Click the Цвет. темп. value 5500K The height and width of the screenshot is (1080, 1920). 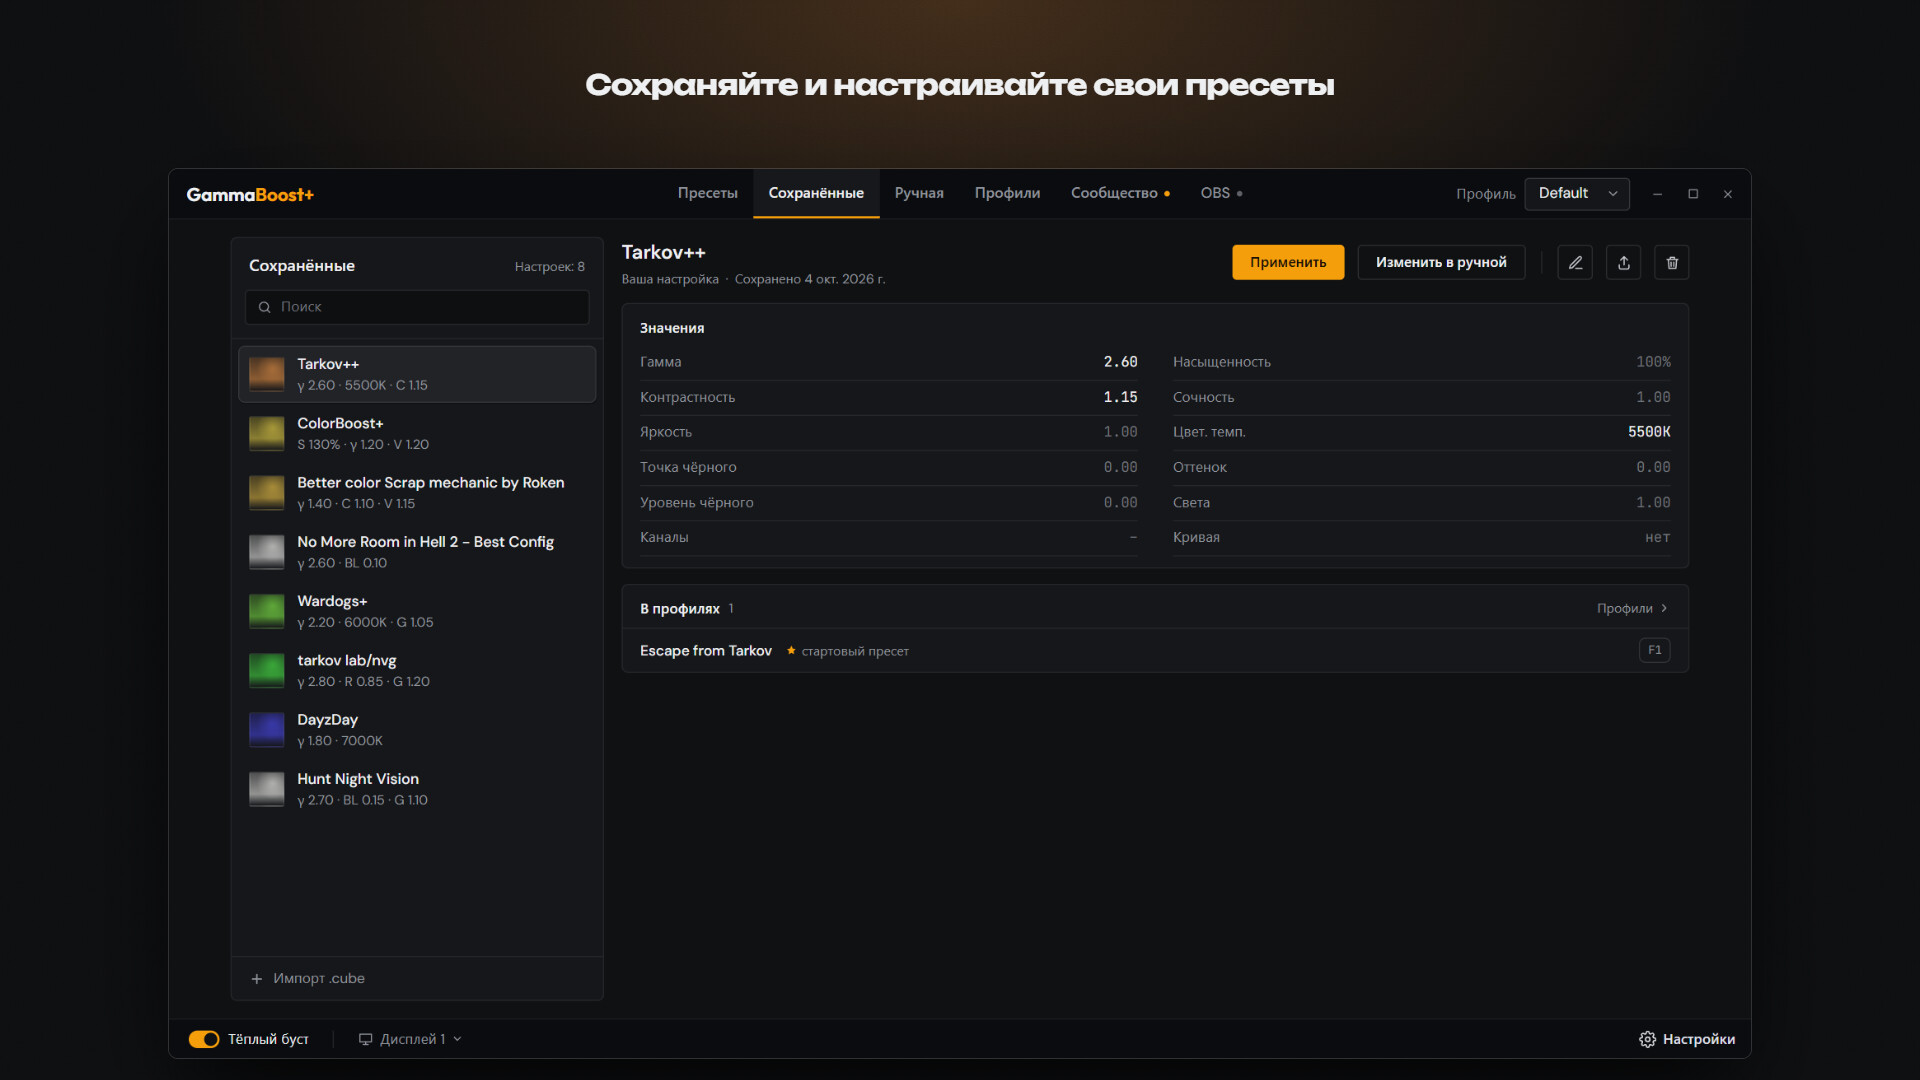tap(1649, 433)
